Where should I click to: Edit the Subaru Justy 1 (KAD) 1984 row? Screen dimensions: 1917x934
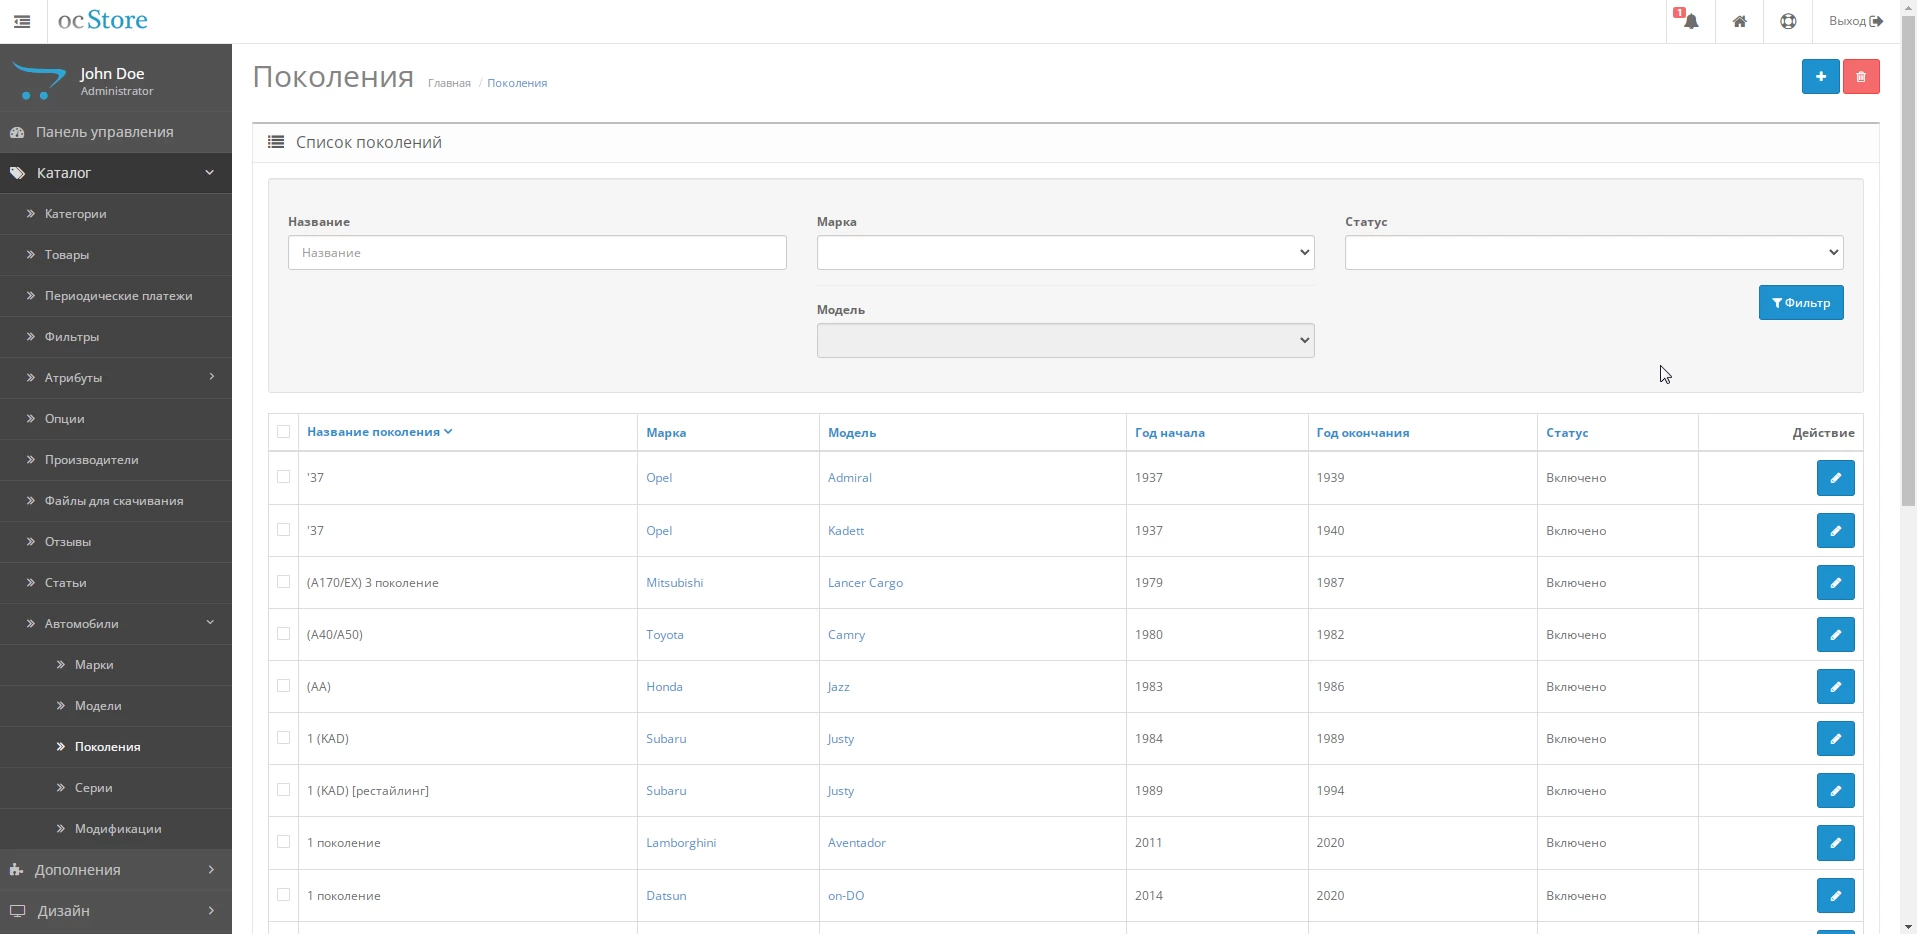tap(1836, 739)
